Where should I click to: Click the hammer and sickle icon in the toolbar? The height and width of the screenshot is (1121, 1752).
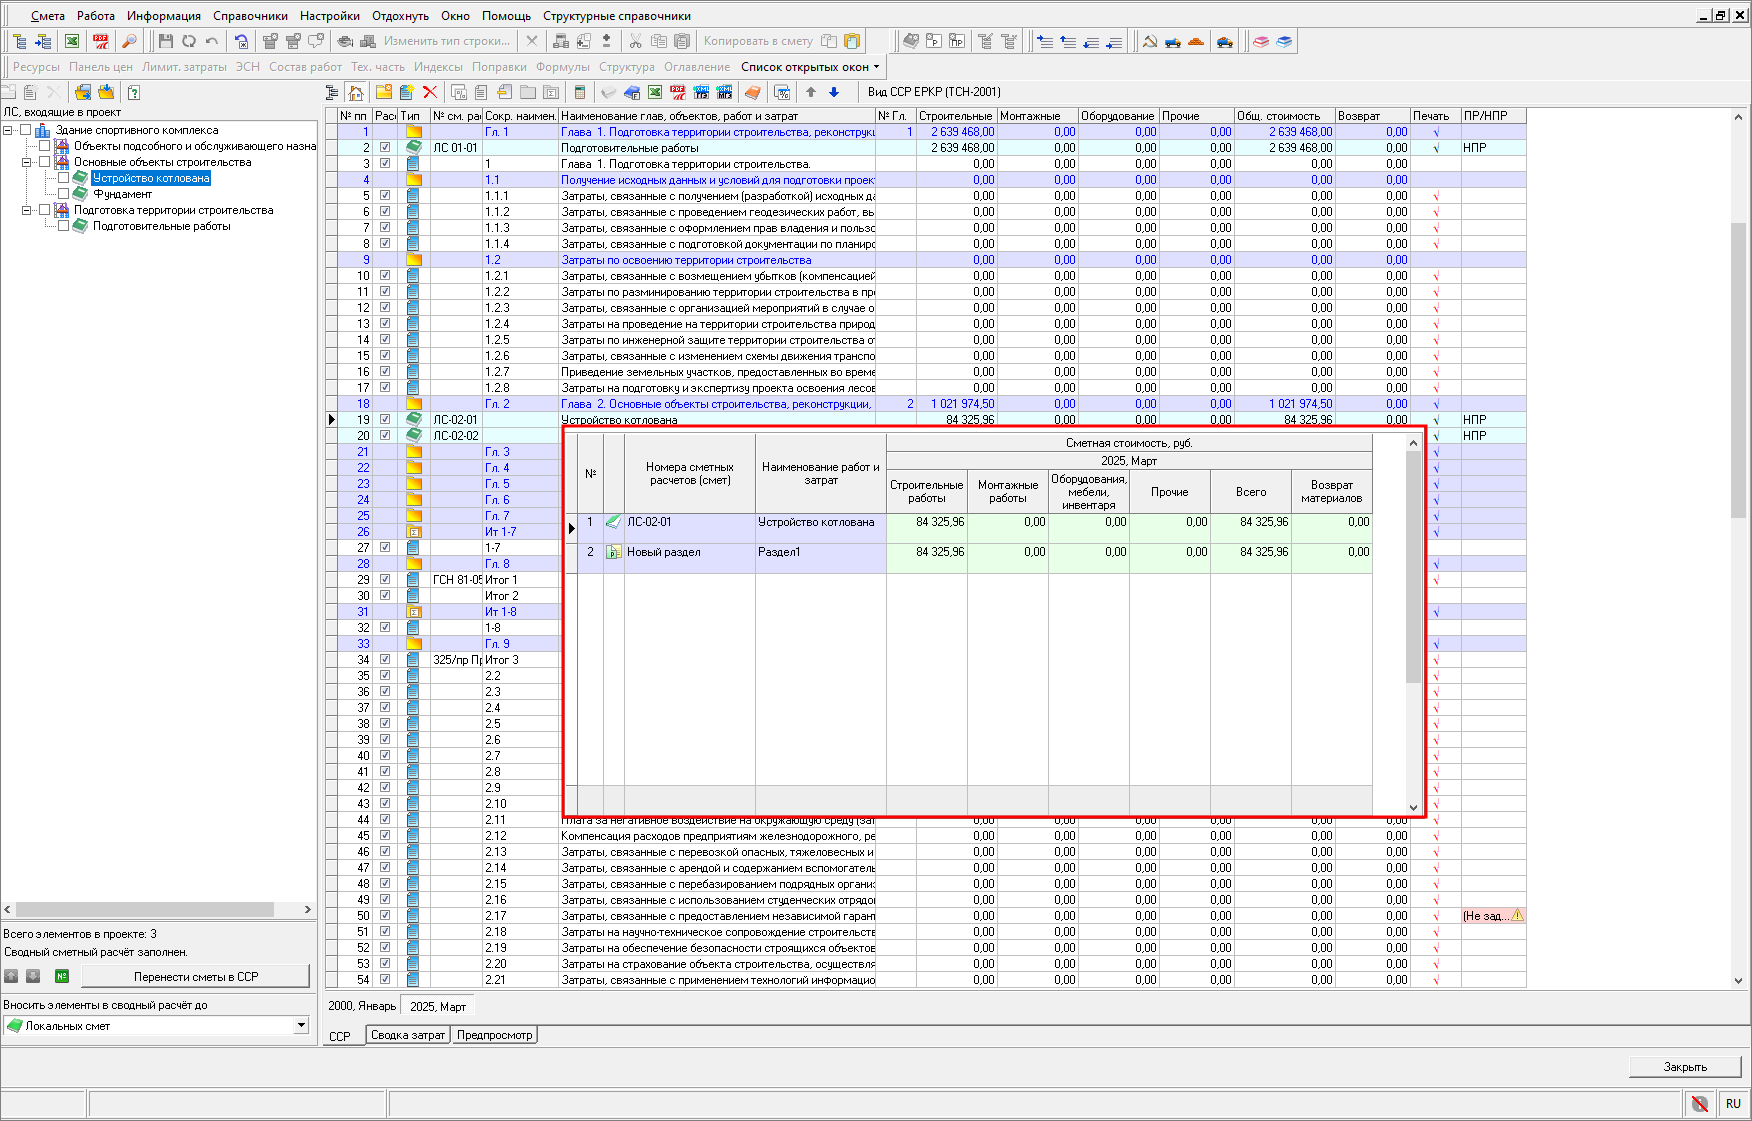pos(1149,41)
